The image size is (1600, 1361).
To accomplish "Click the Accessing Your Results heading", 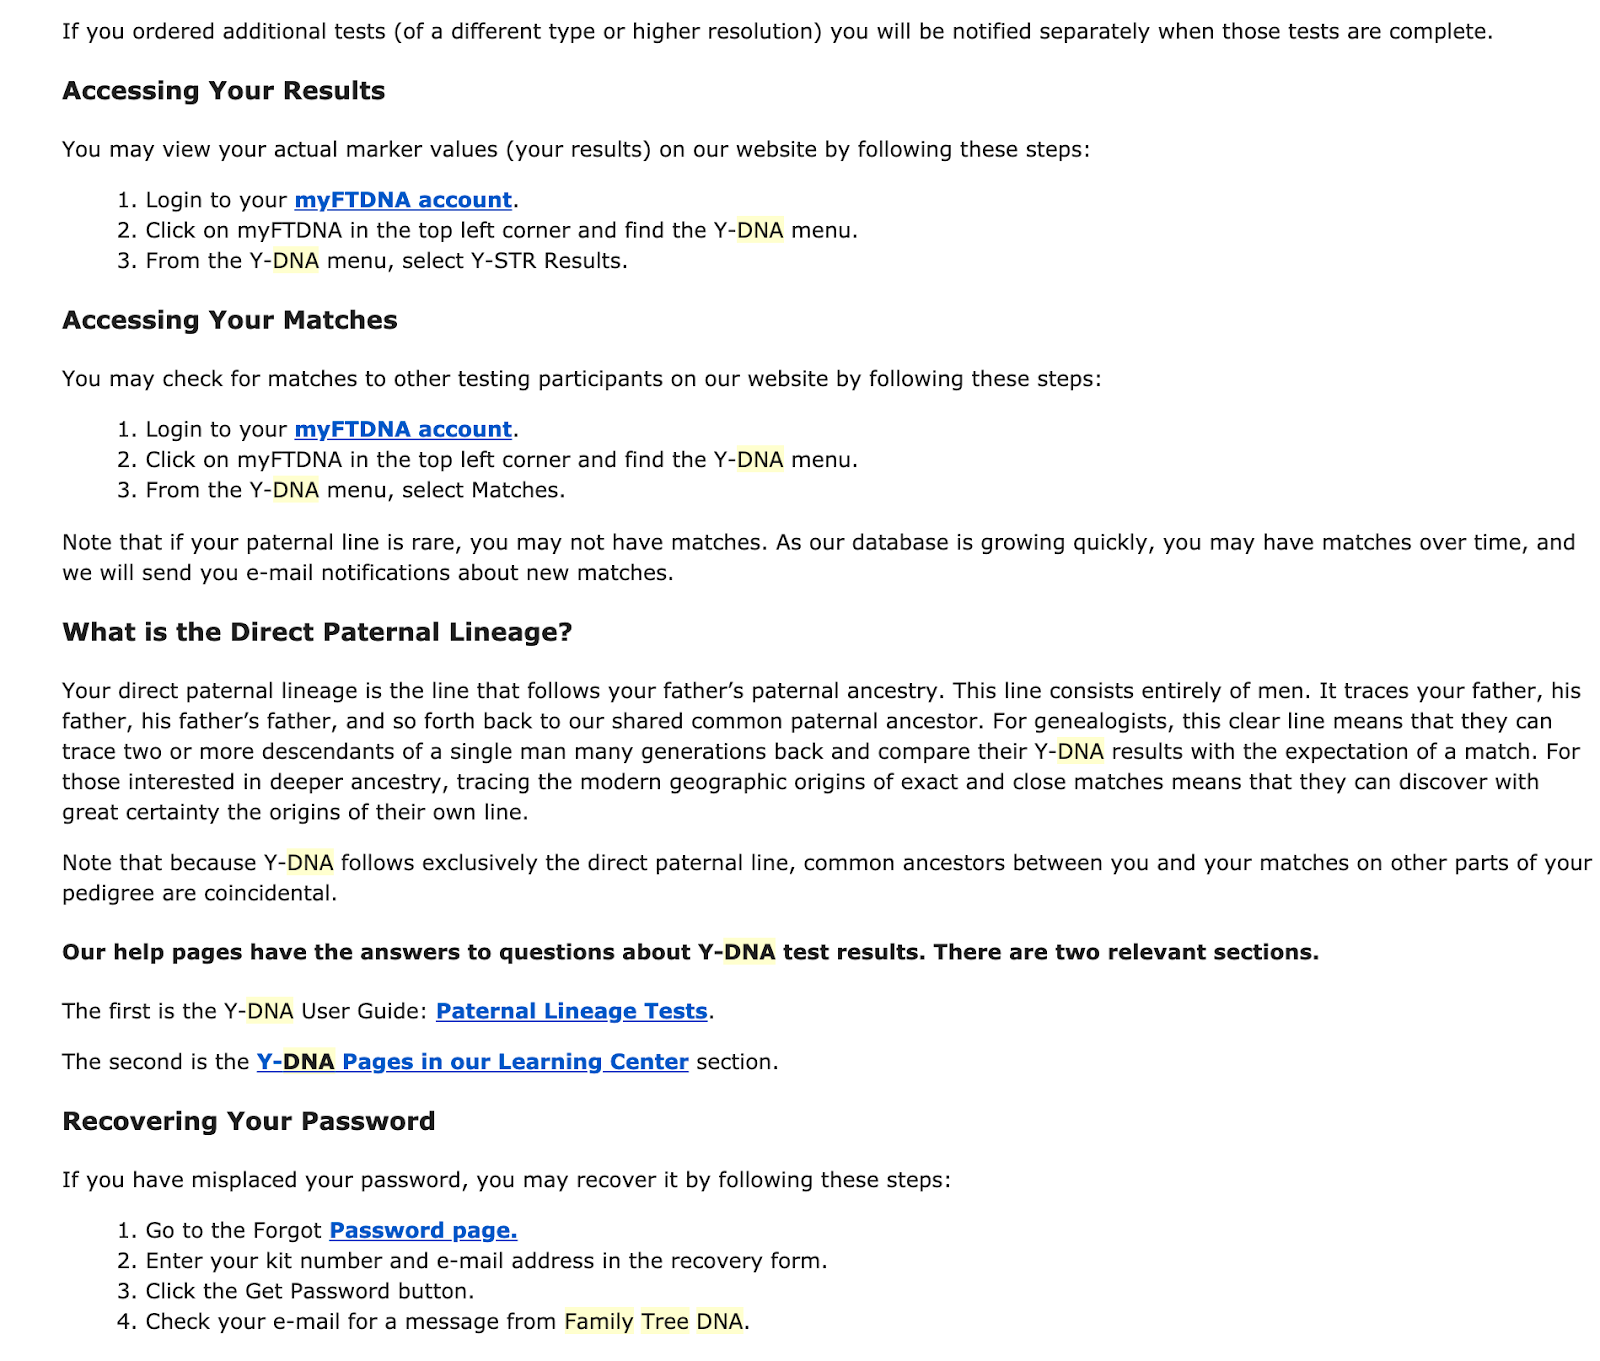I will (223, 91).
